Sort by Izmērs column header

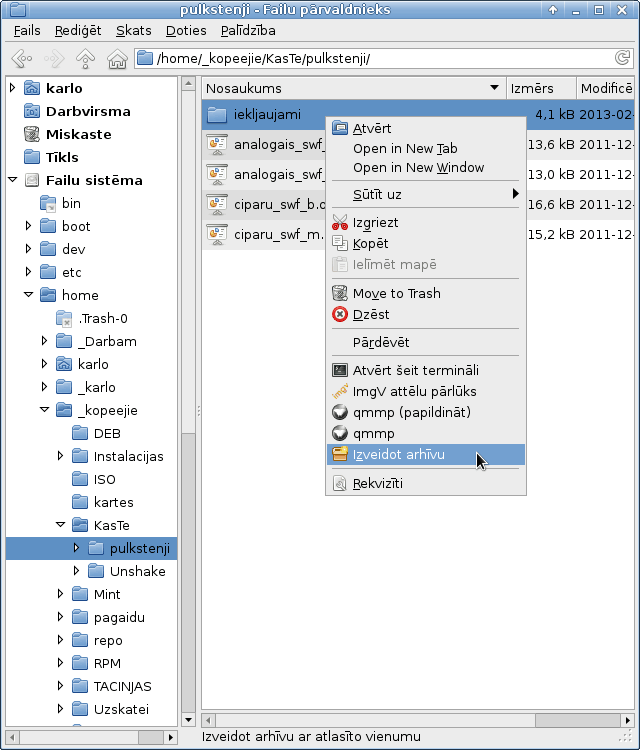[541, 88]
